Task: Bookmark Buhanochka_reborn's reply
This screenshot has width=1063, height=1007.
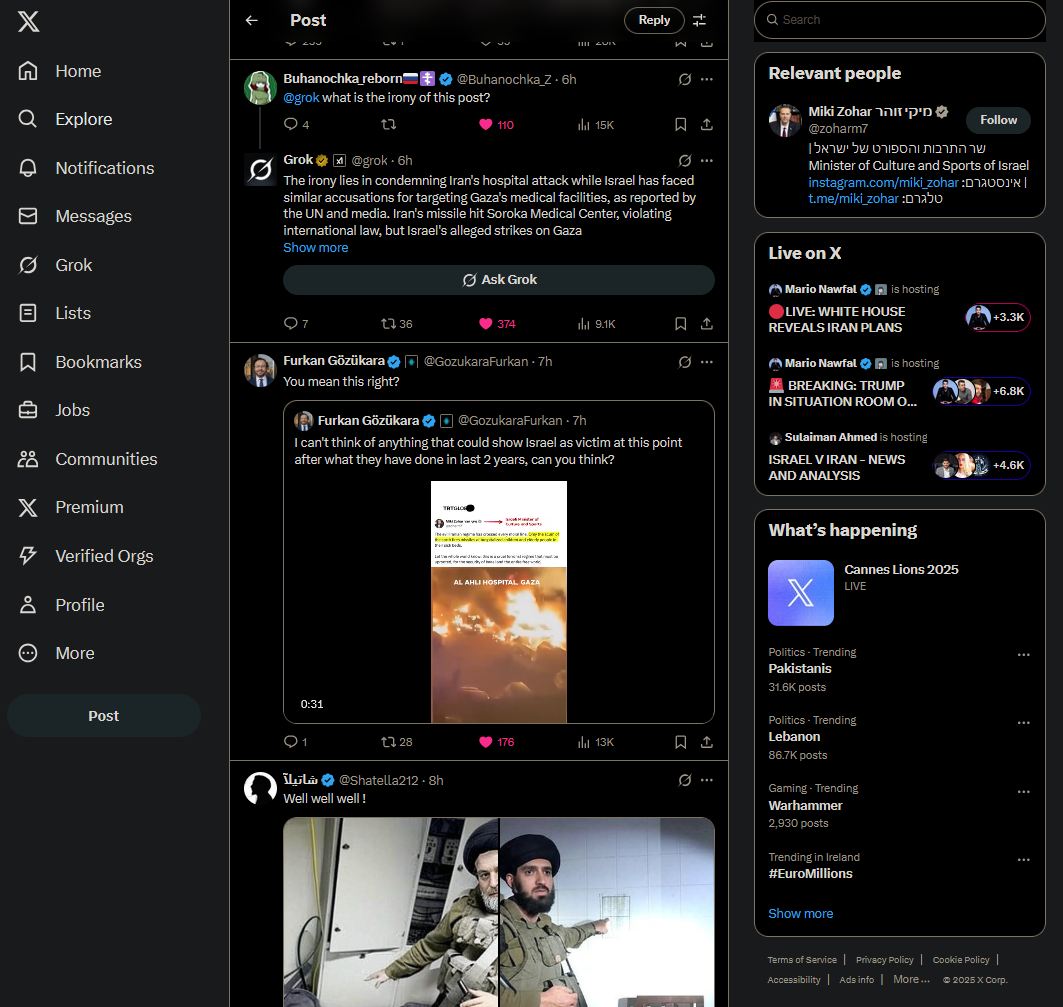Action: [x=681, y=124]
